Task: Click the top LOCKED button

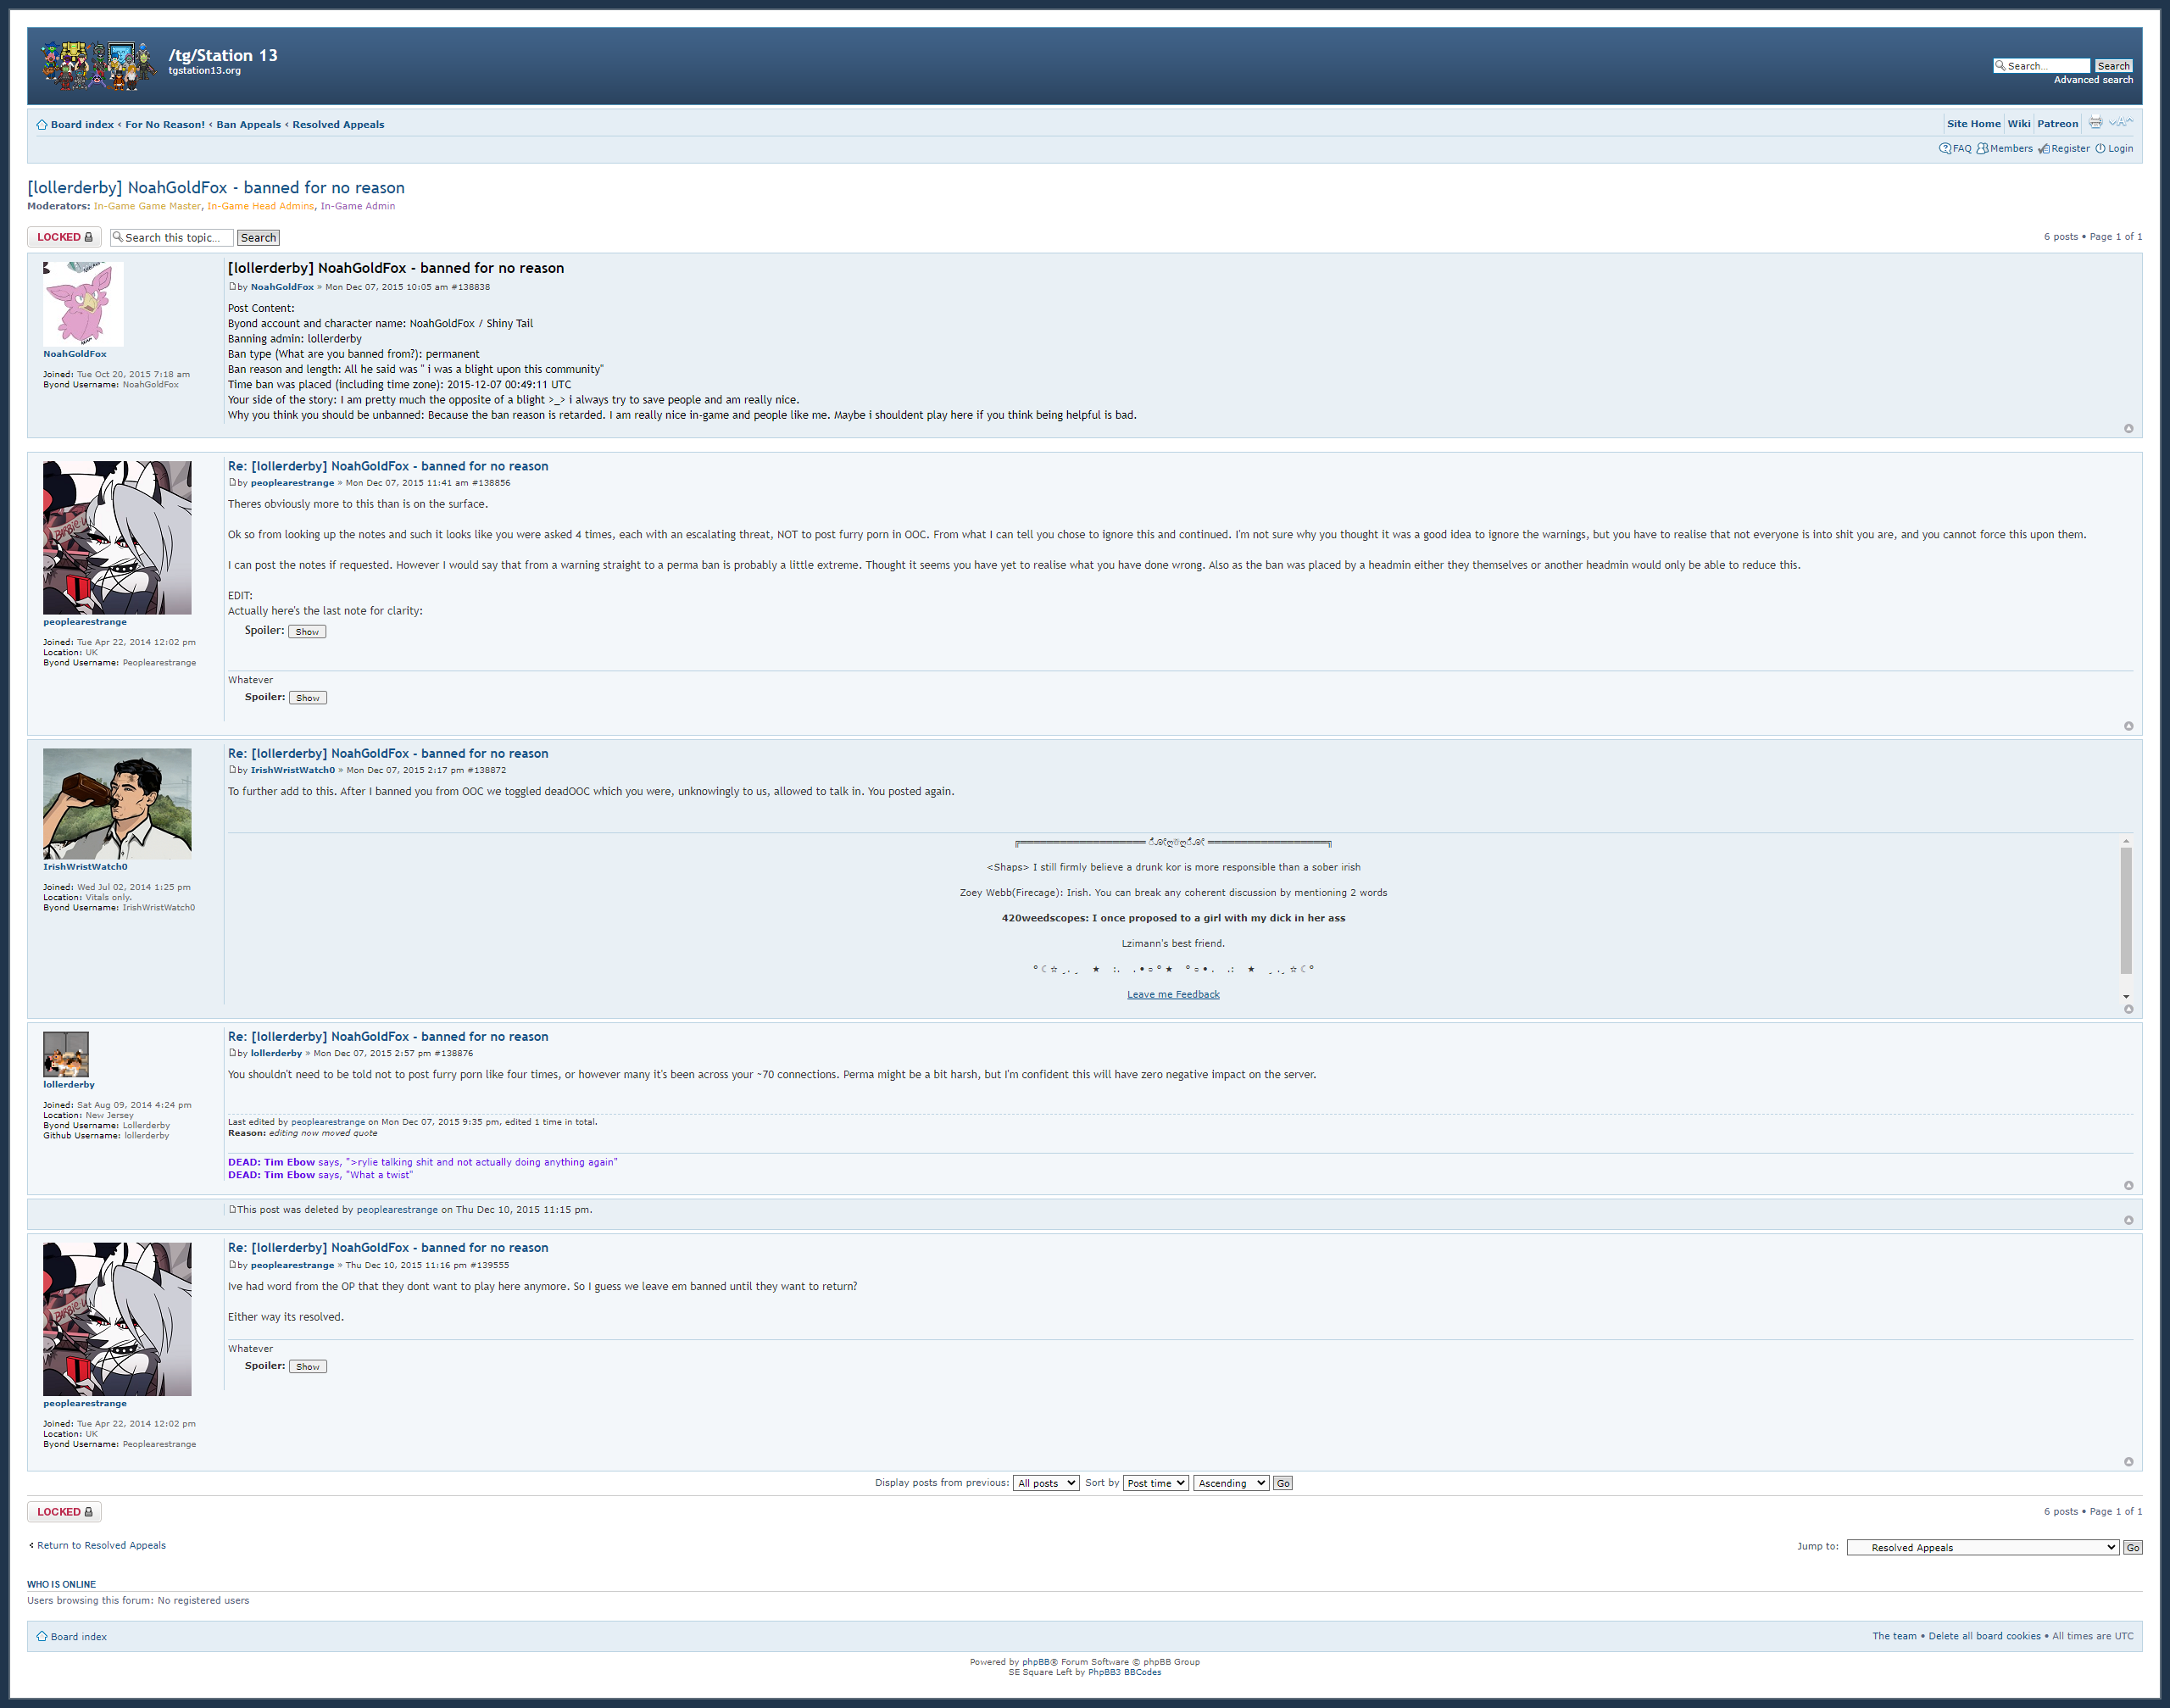Action: pyautogui.click(x=64, y=237)
